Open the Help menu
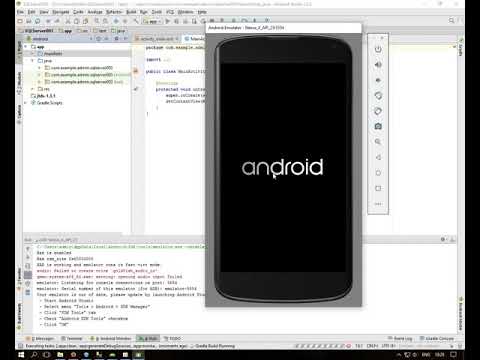 pos(202,12)
